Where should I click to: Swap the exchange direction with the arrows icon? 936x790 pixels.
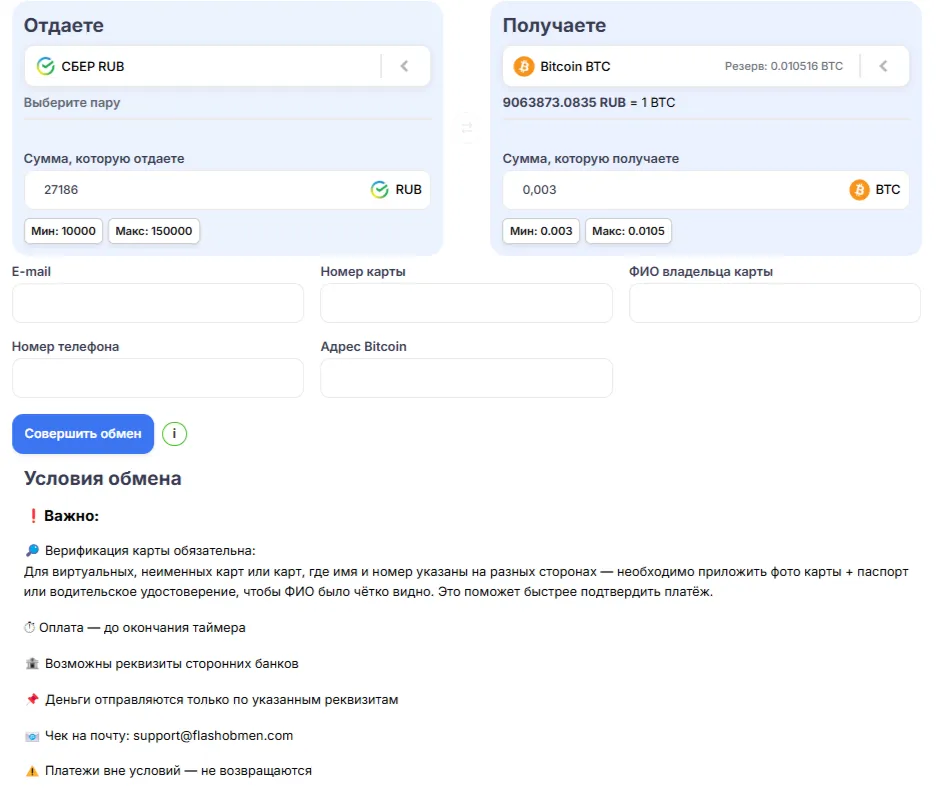tap(467, 127)
